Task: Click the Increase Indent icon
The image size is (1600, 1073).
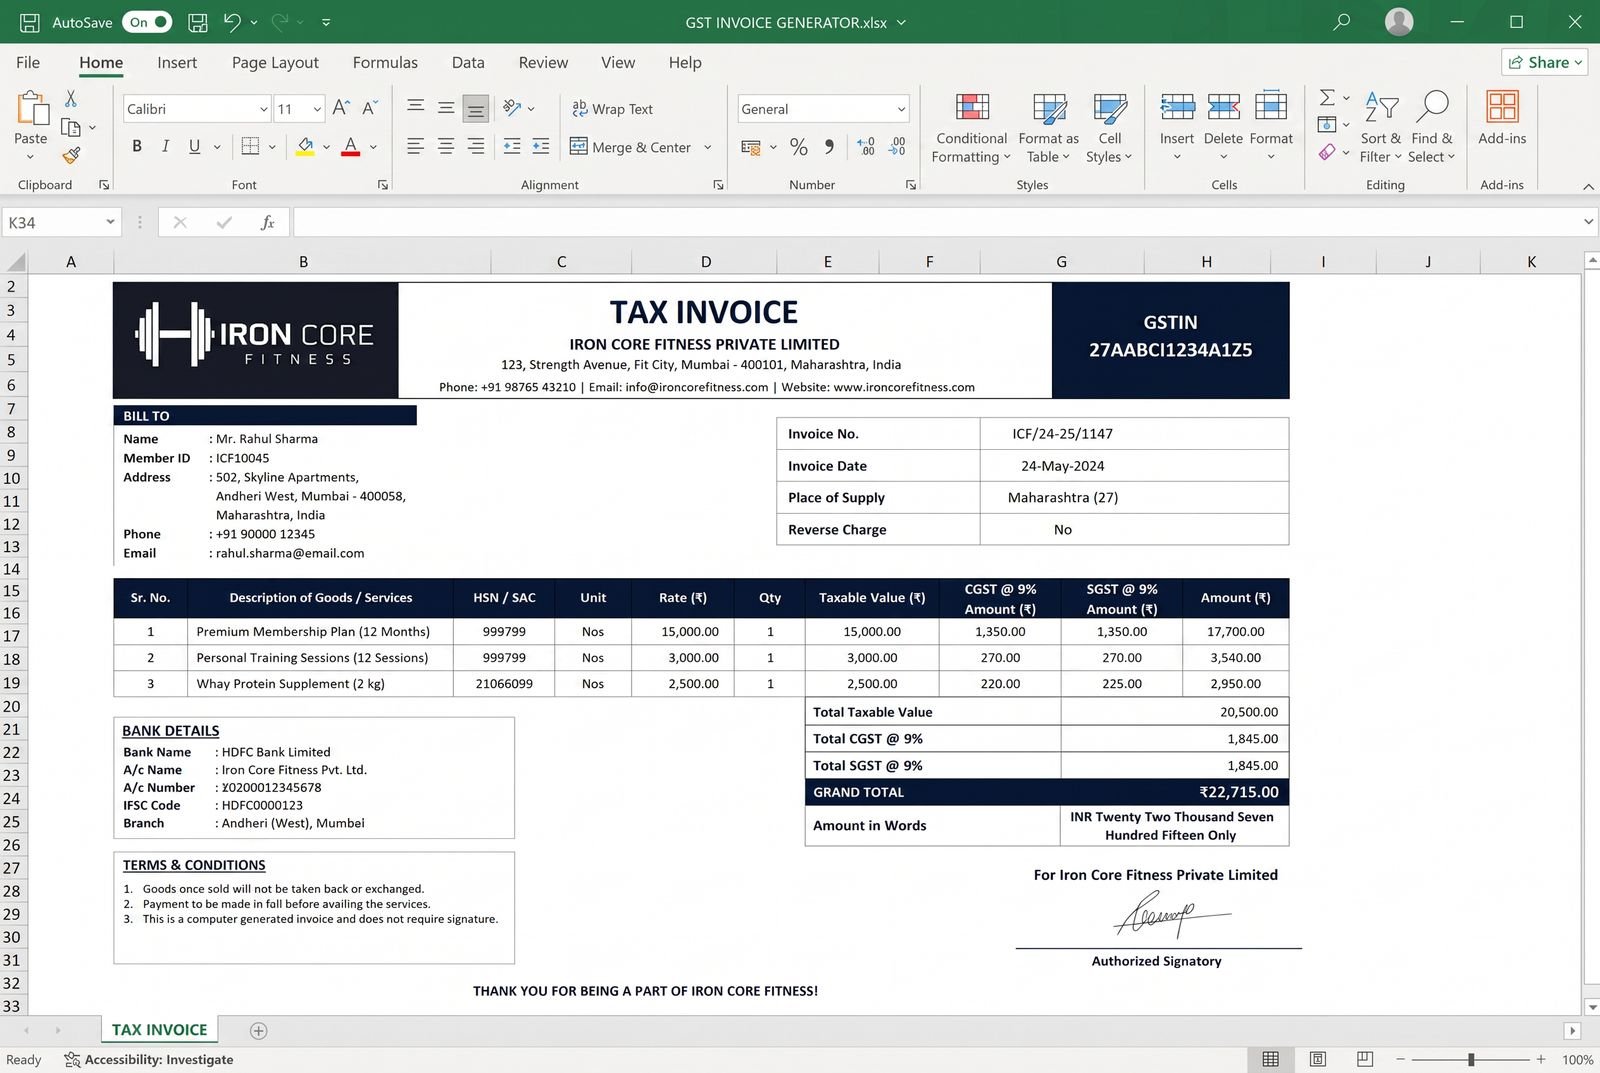Action: (541, 146)
